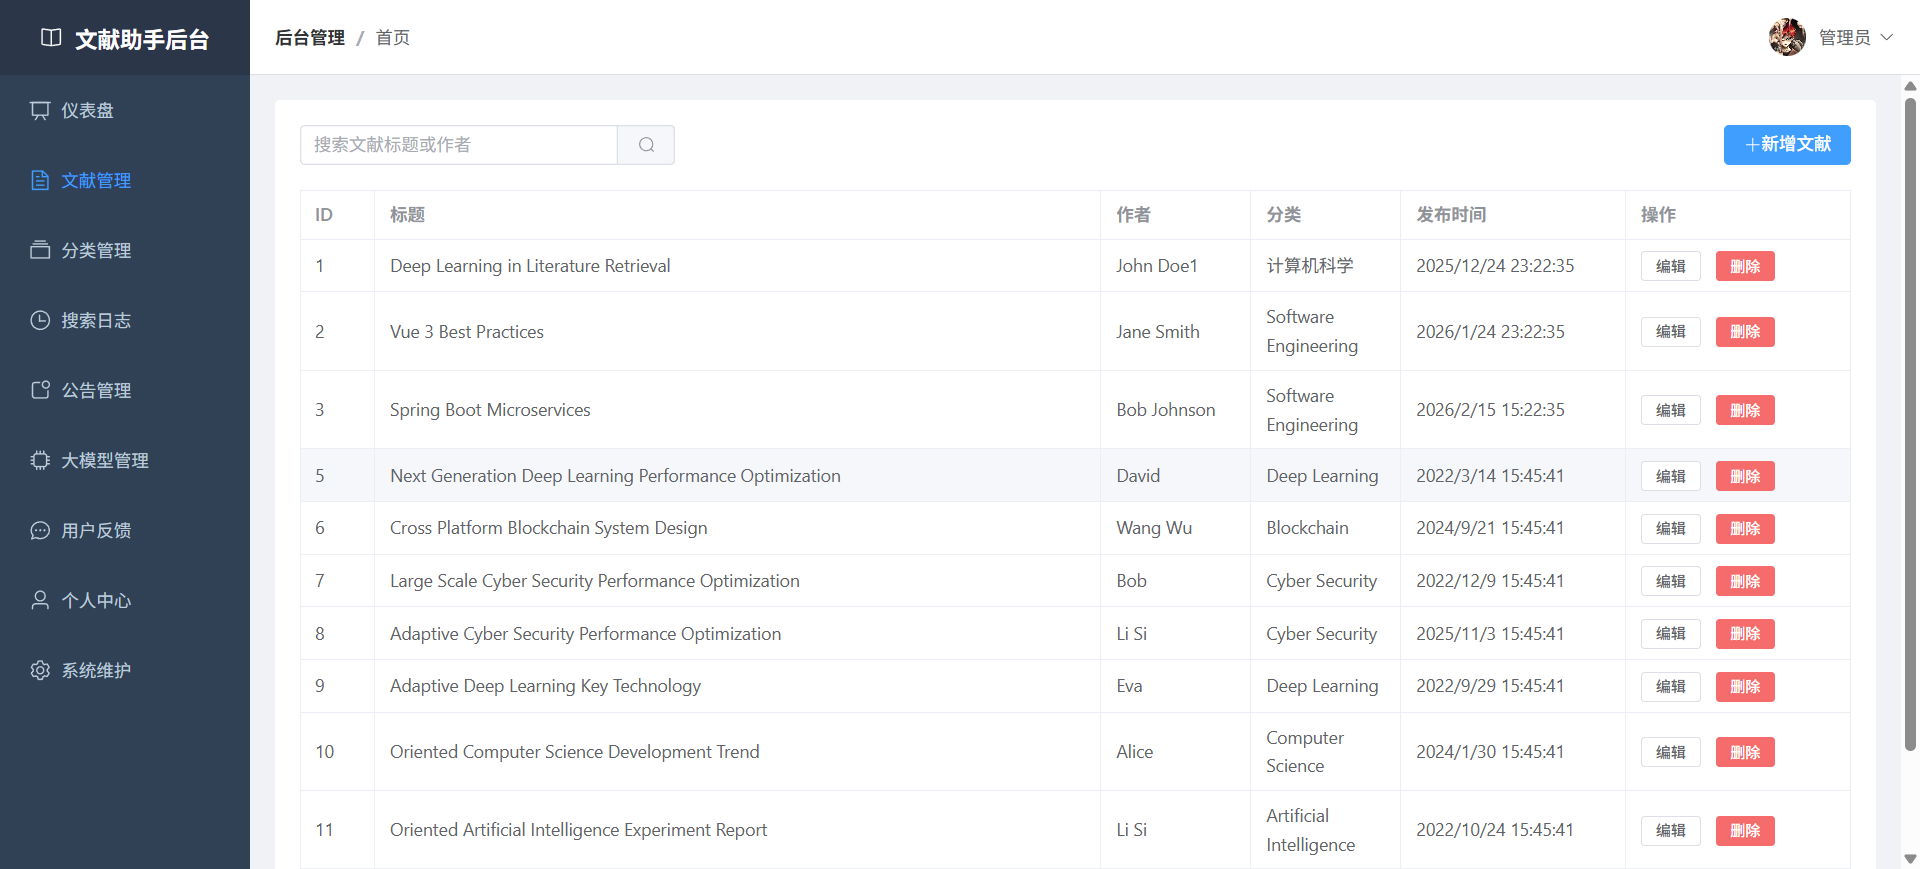This screenshot has width=1920, height=869.
Task: Delete the Cross Platform Blockchain System Design entry
Action: pyautogui.click(x=1745, y=528)
